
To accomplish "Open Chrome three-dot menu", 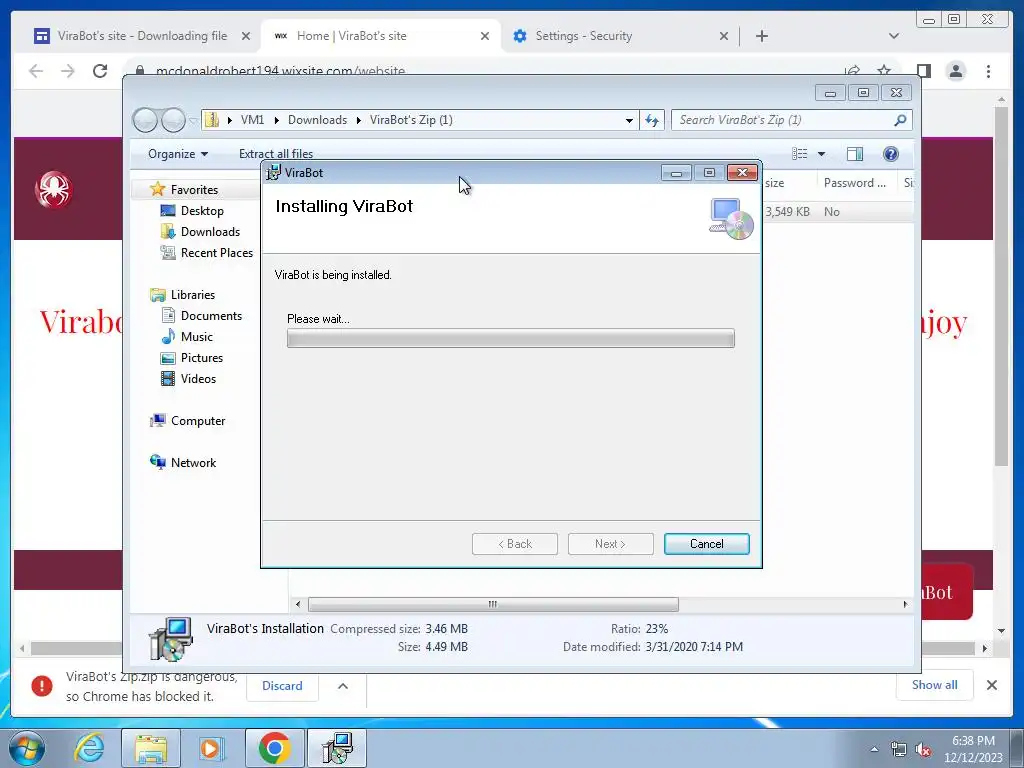I will click(988, 71).
